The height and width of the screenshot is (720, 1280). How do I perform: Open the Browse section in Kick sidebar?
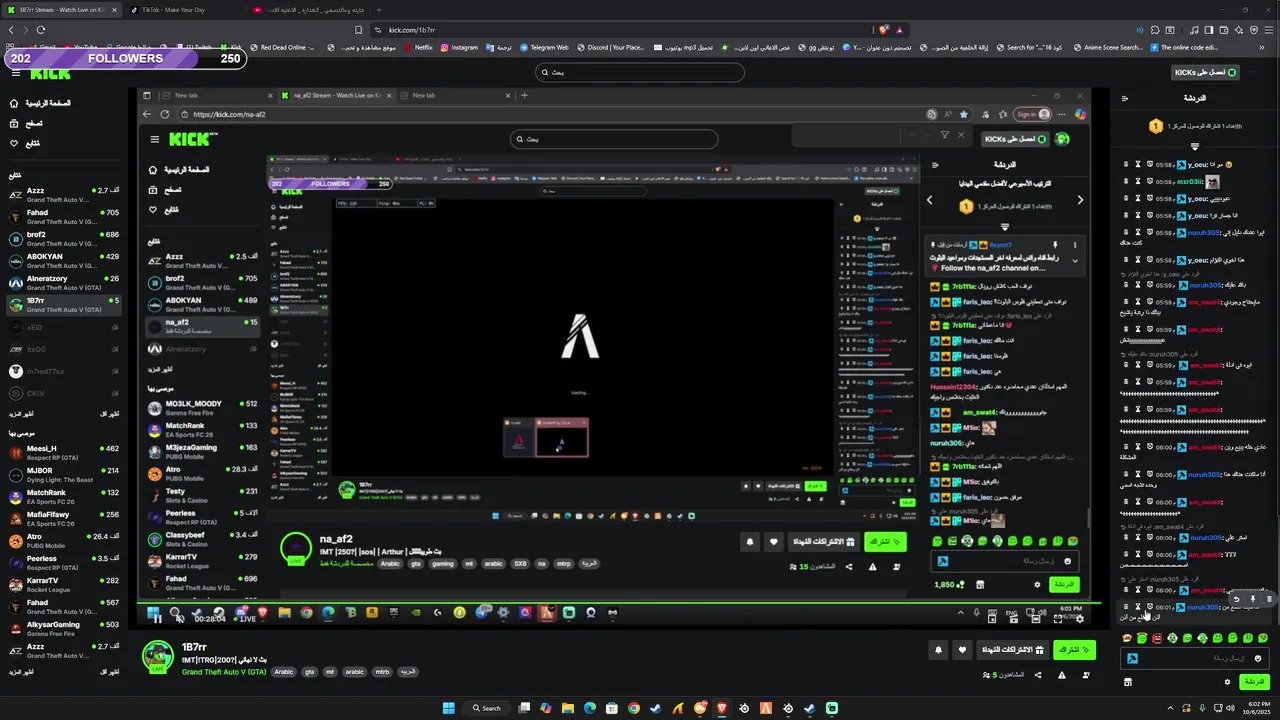click(x=27, y=123)
